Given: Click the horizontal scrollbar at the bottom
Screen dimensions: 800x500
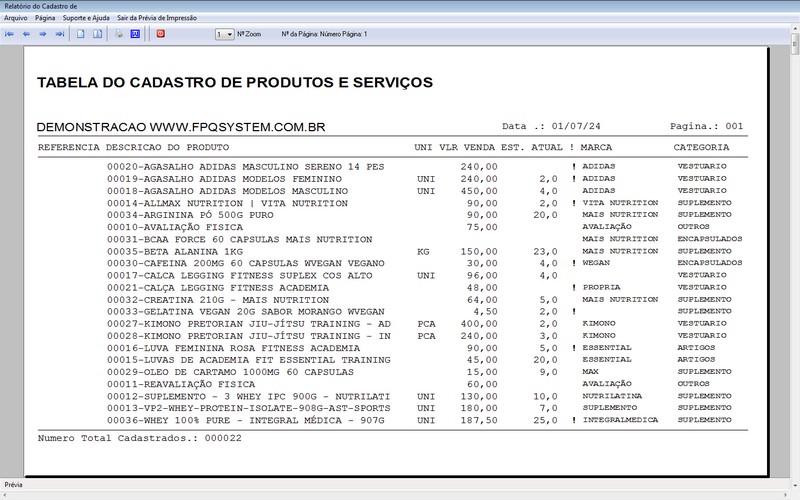Looking at the screenshot, I should (x=395, y=496).
